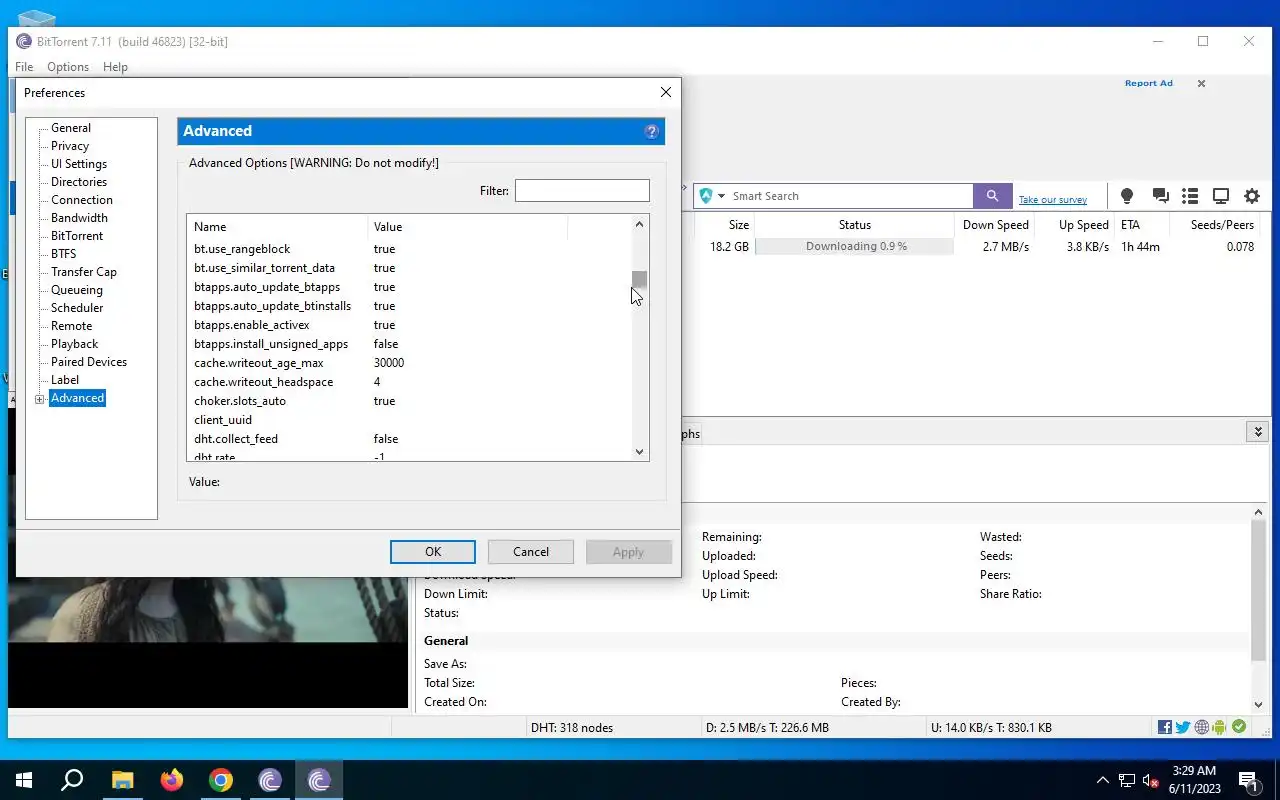Select the bt.use_rangeblock row
The image size is (1280, 800).
pos(409,249)
